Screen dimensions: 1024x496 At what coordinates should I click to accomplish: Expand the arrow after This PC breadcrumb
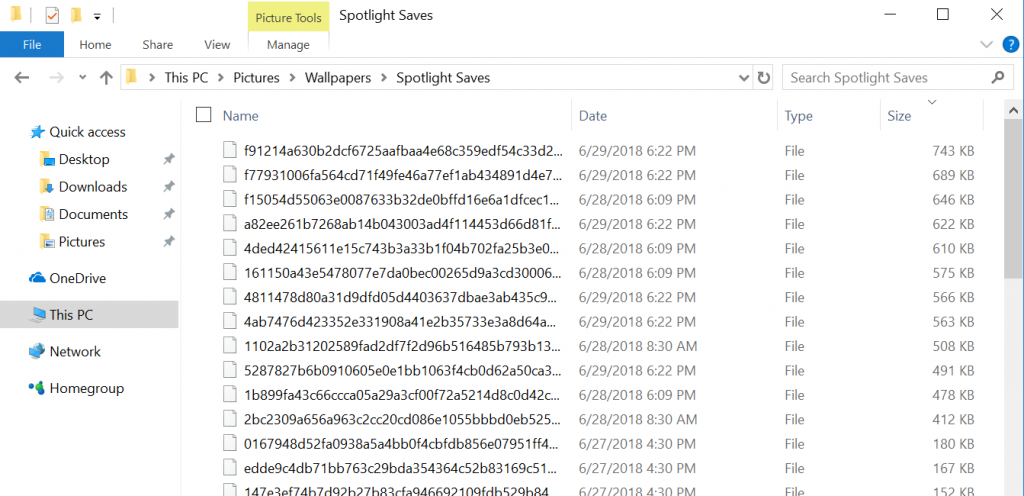(x=221, y=78)
